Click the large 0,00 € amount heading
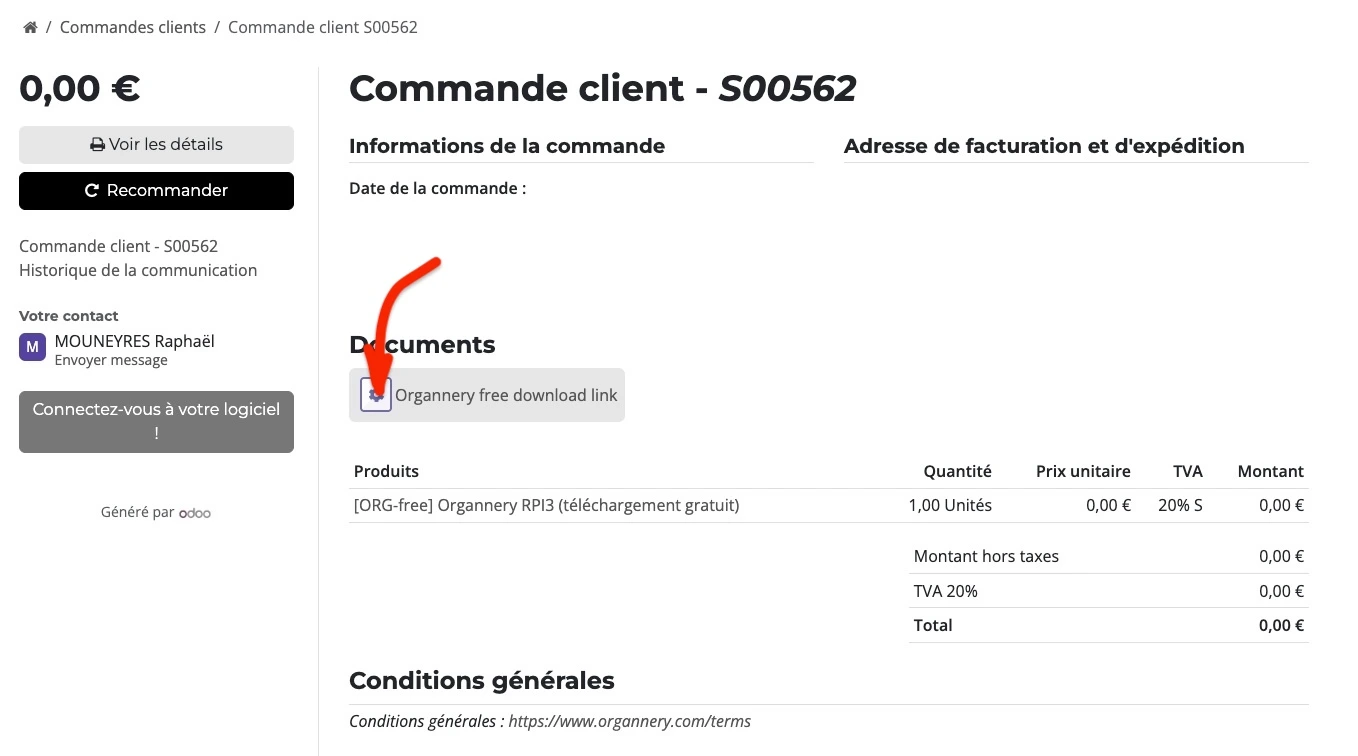This screenshot has height=756, width=1358. pyautogui.click(x=80, y=90)
